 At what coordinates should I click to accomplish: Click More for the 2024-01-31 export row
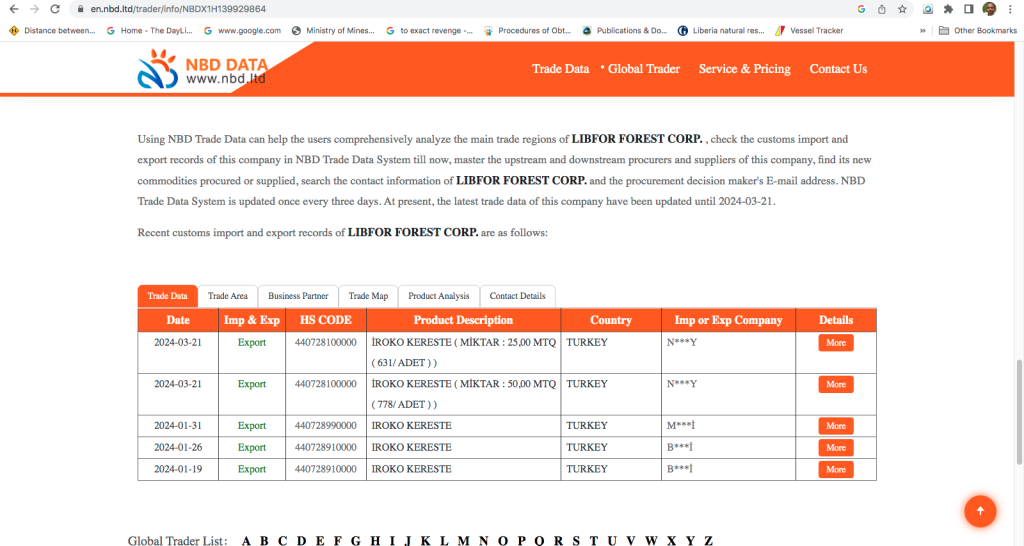[x=836, y=426]
